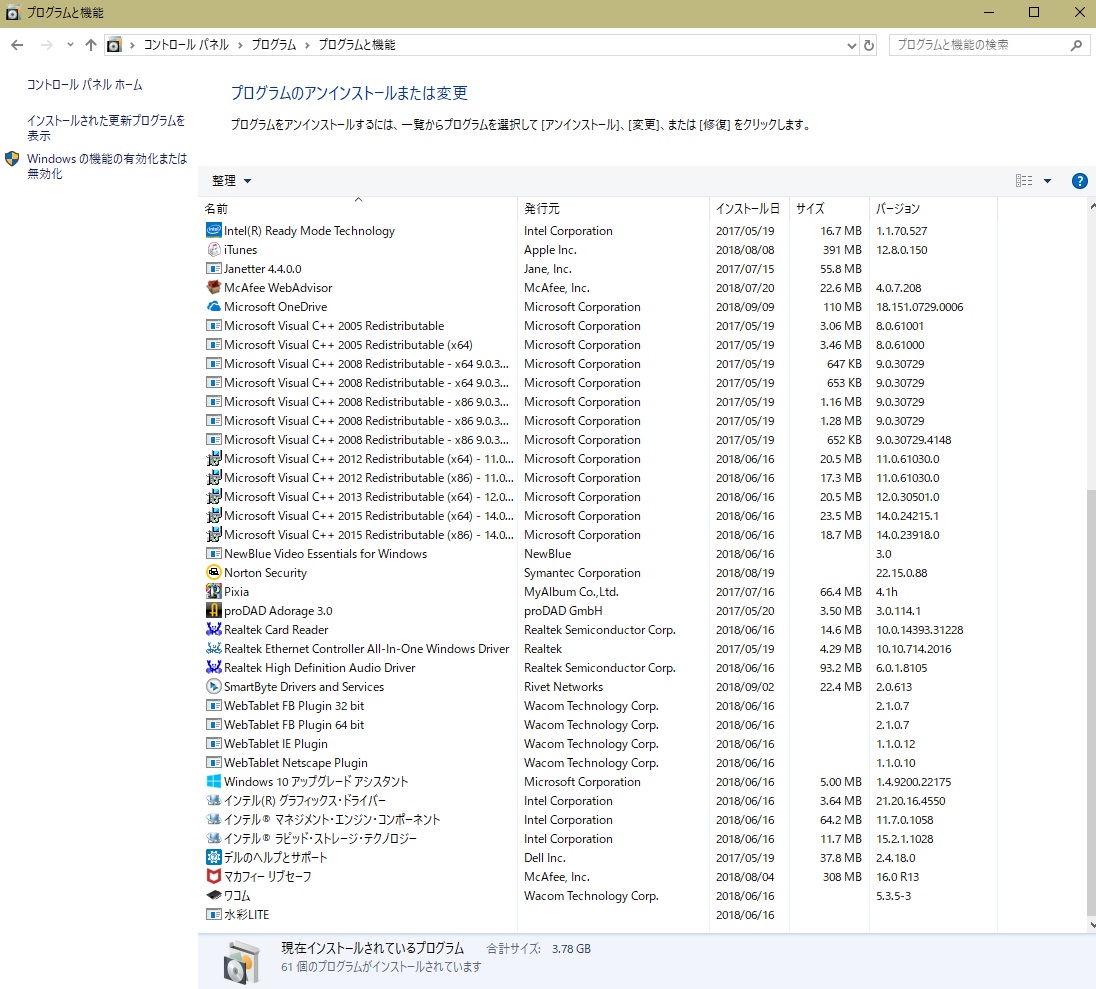
Task: Click the proDAD Adorage 3.0 icon
Action: point(213,611)
